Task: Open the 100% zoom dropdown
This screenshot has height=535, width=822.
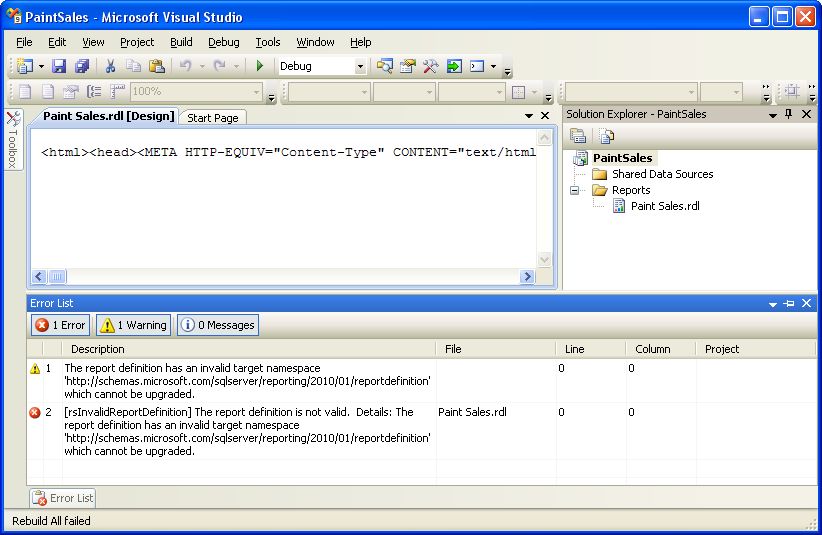Action: pyautogui.click(x=256, y=92)
